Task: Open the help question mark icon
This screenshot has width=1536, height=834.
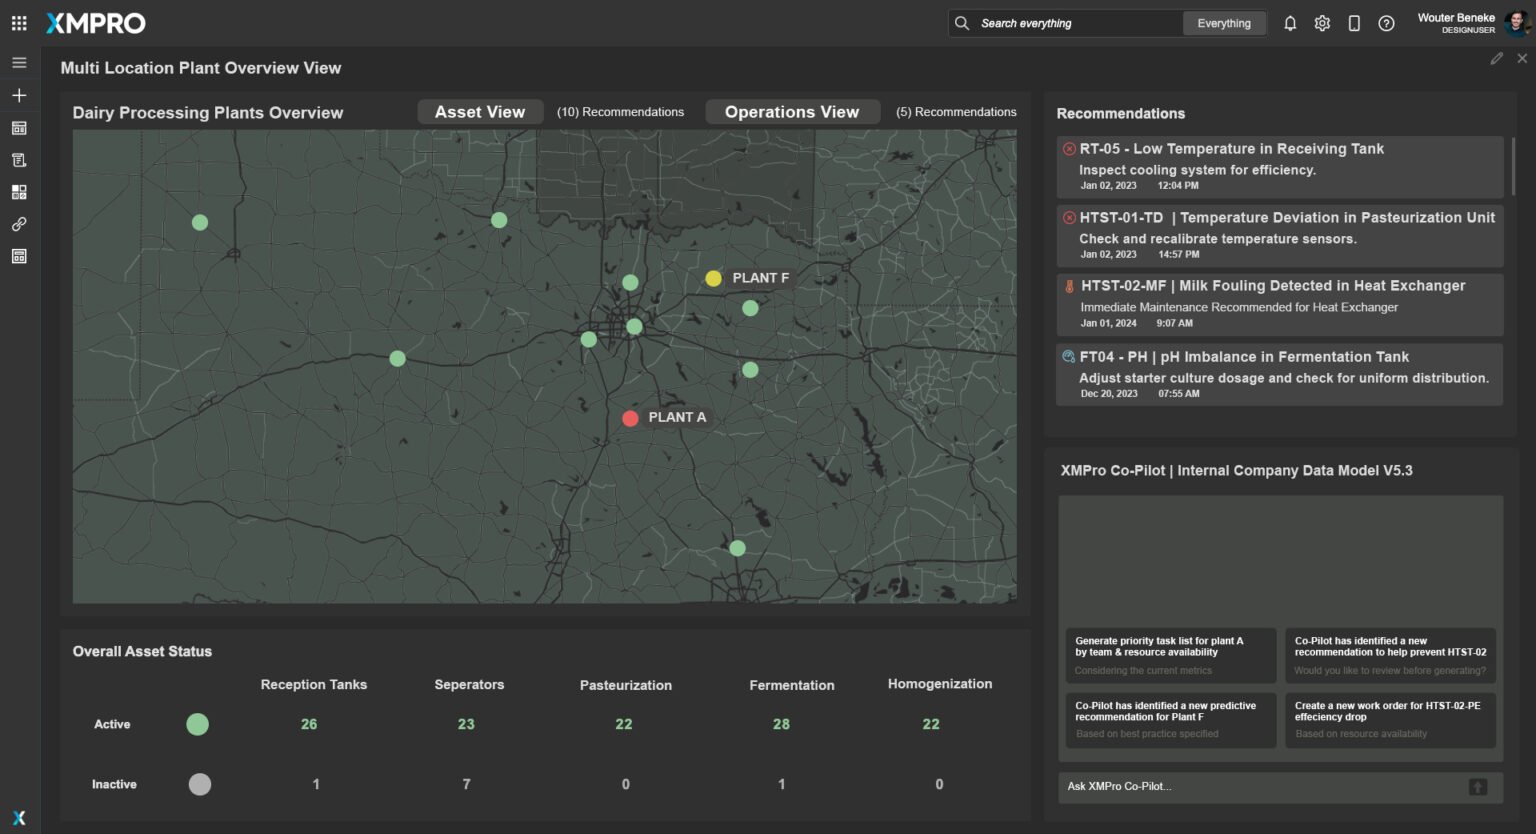Action: (1386, 23)
